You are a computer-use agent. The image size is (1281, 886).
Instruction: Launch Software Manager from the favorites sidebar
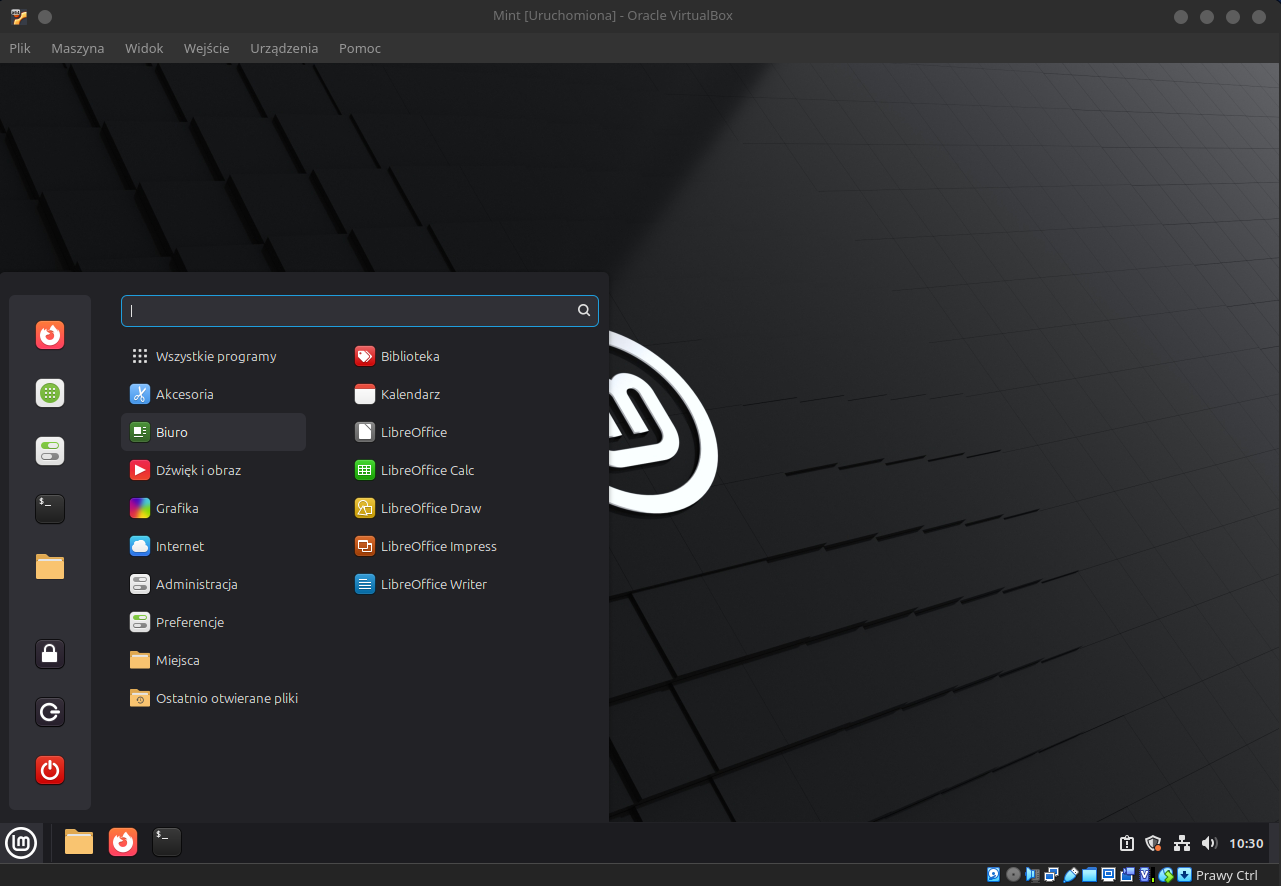(x=50, y=393)
